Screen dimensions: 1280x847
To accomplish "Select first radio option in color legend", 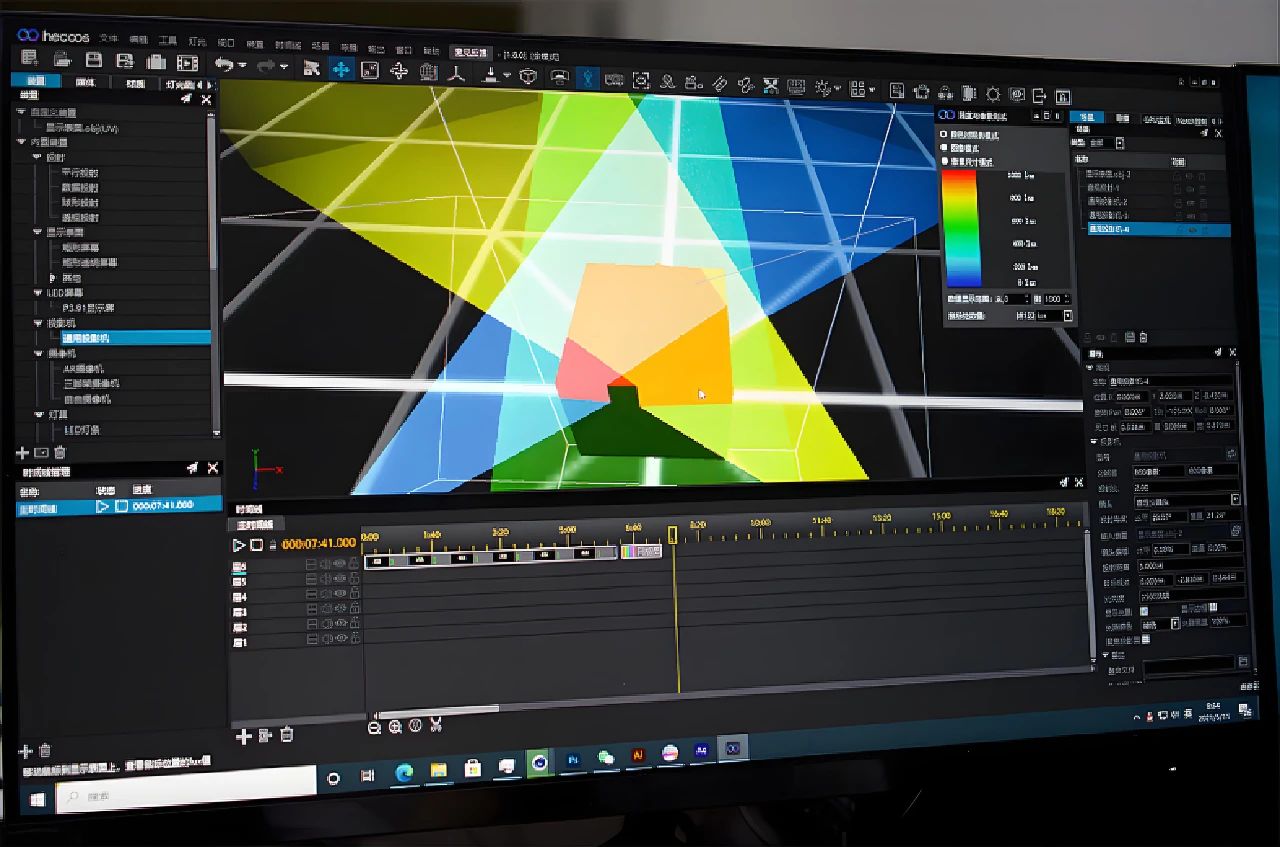I will 943,133.
